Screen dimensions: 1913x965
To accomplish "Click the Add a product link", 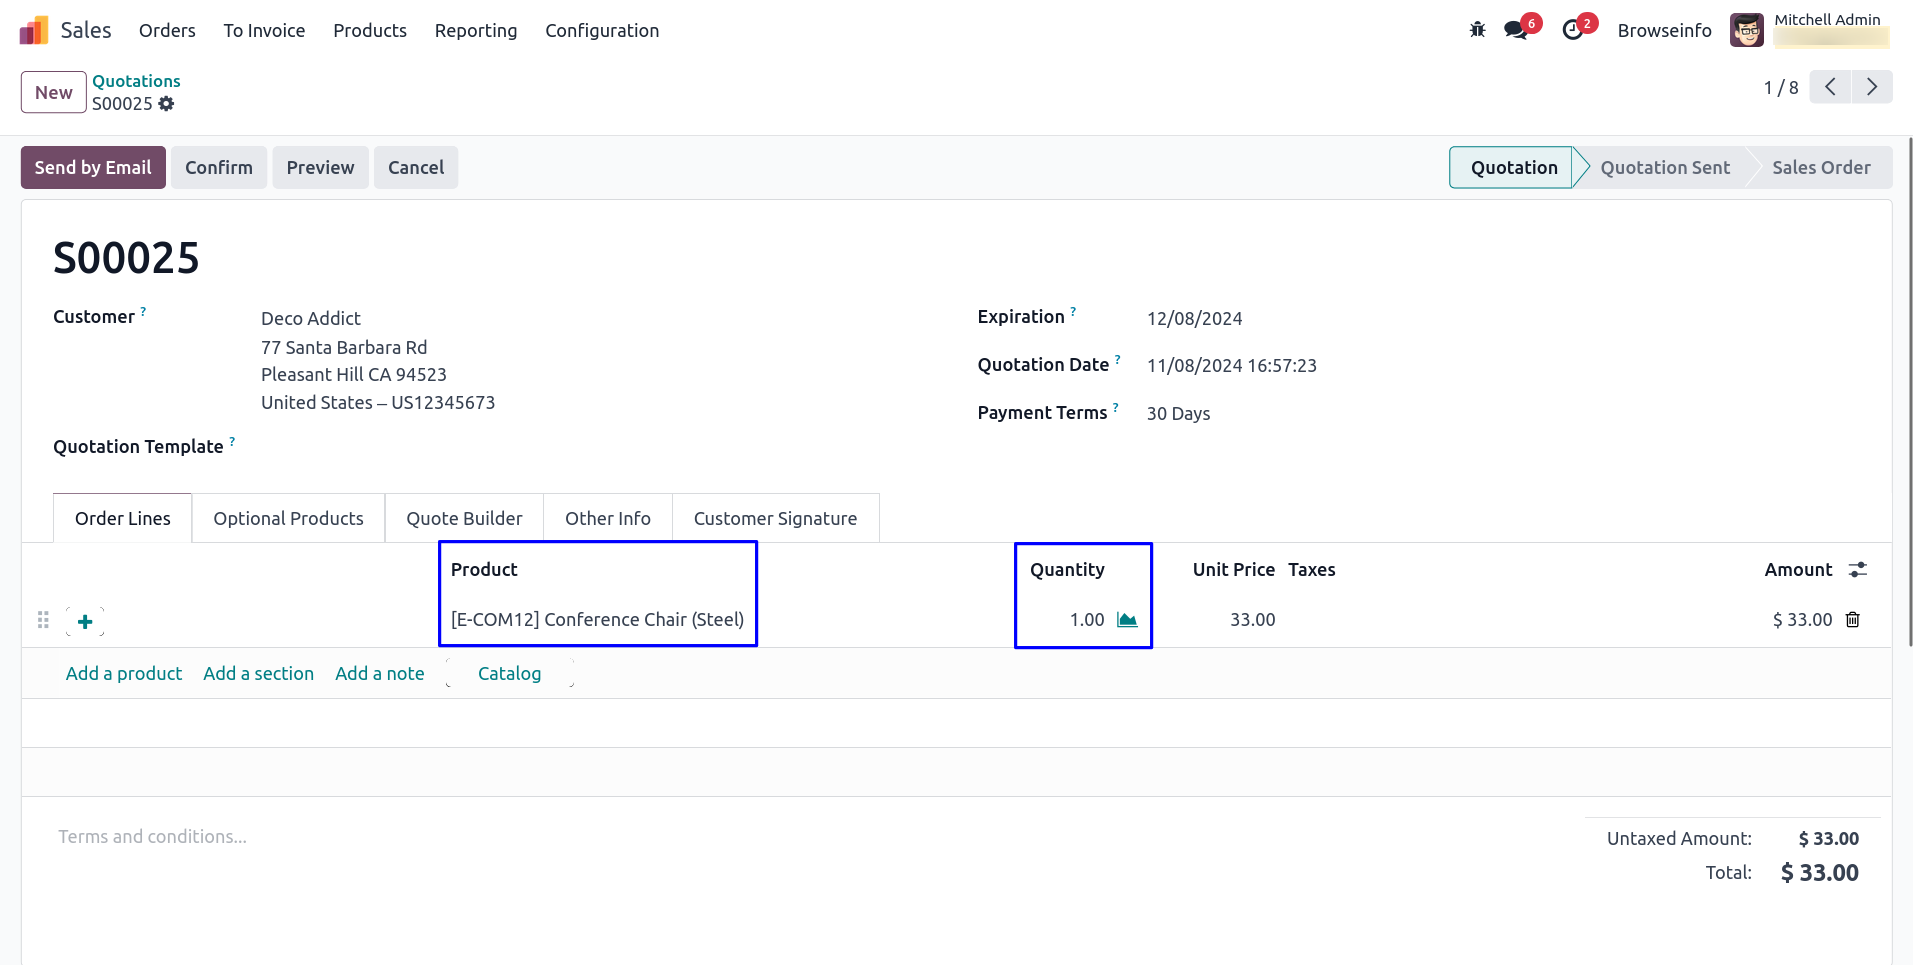I will (x=124, y=673).
